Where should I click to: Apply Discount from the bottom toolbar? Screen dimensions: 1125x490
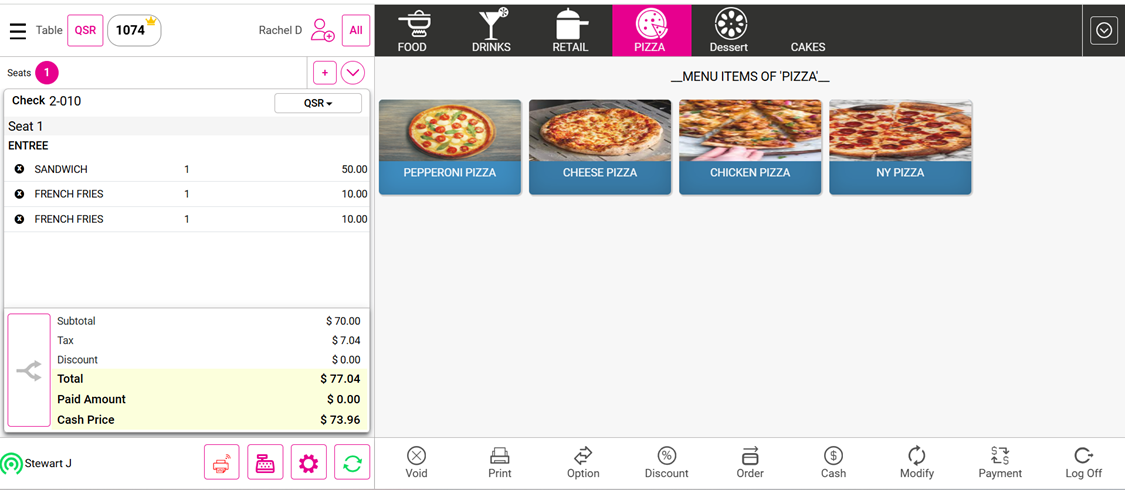[x=666, y=463]
